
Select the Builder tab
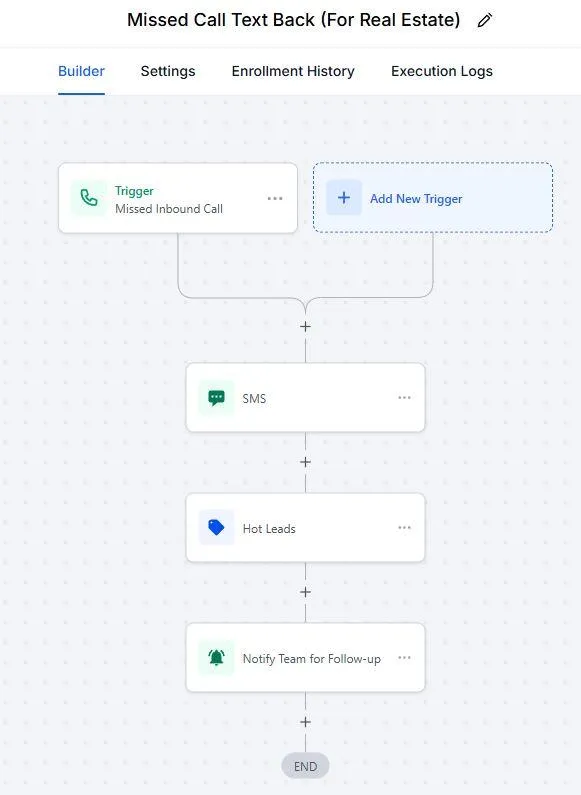click(x=81, y=71)
